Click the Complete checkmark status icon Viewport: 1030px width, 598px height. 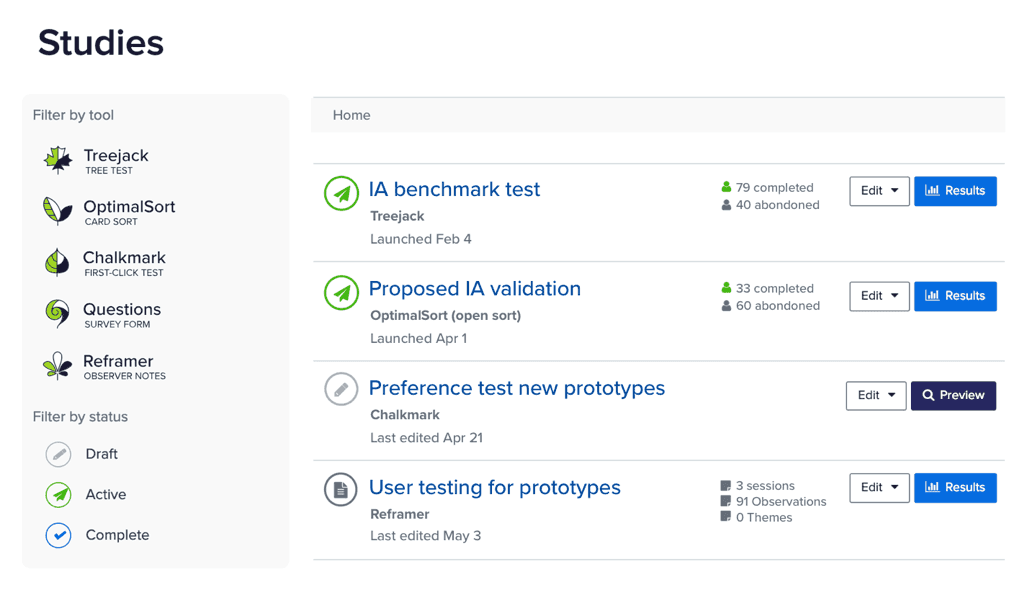point(58,536)
